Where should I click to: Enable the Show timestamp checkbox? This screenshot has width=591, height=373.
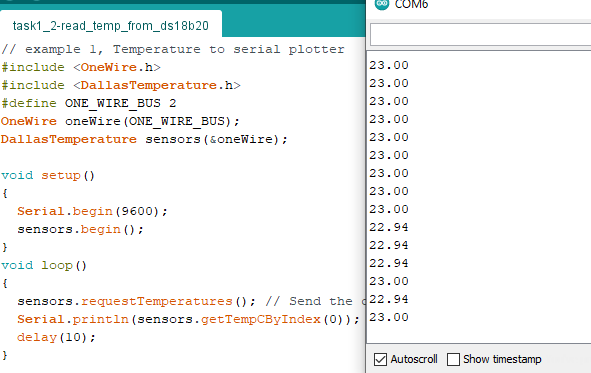coord(453,359)
